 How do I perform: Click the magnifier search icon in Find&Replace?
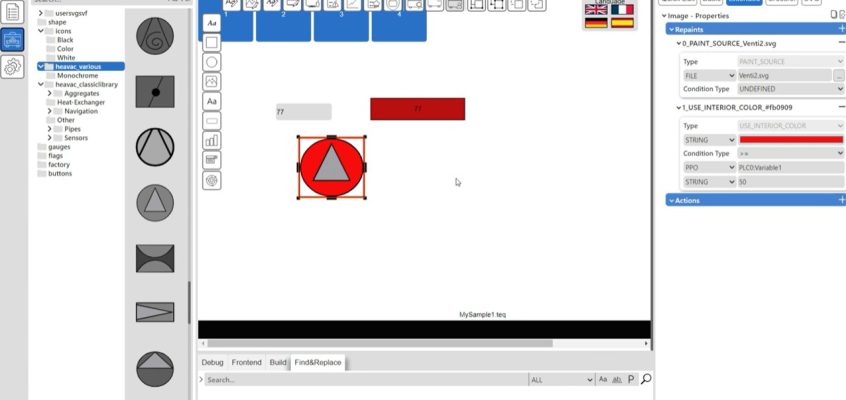(x=645, y=380)
